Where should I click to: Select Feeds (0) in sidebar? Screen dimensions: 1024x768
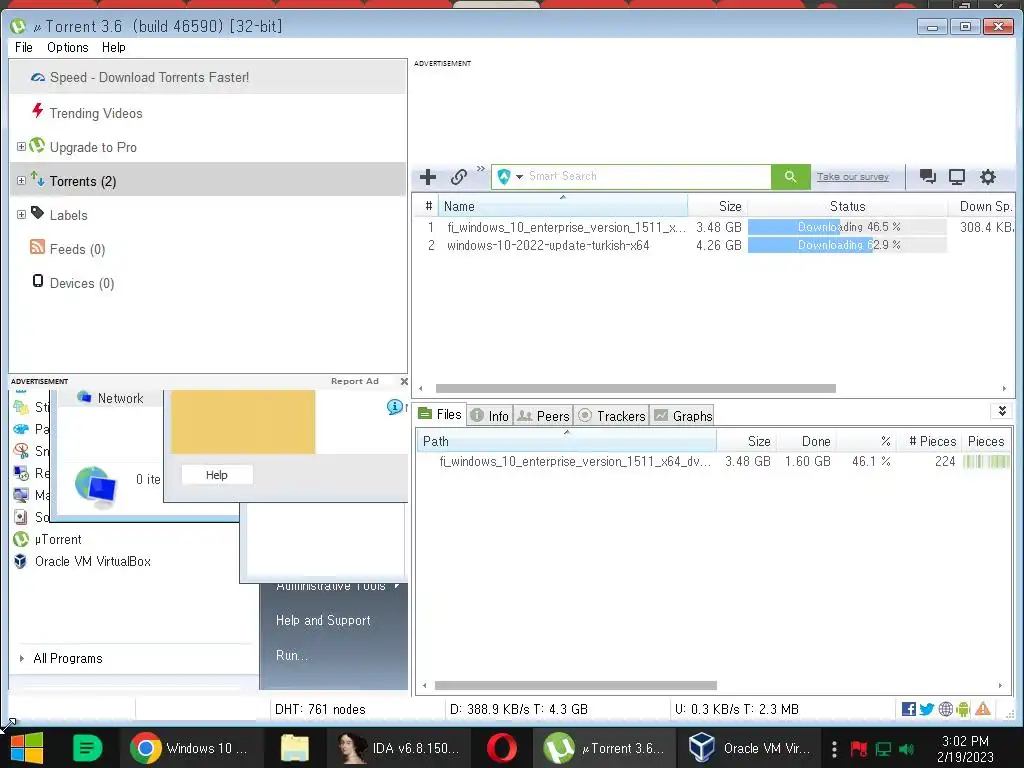(77, 249)
